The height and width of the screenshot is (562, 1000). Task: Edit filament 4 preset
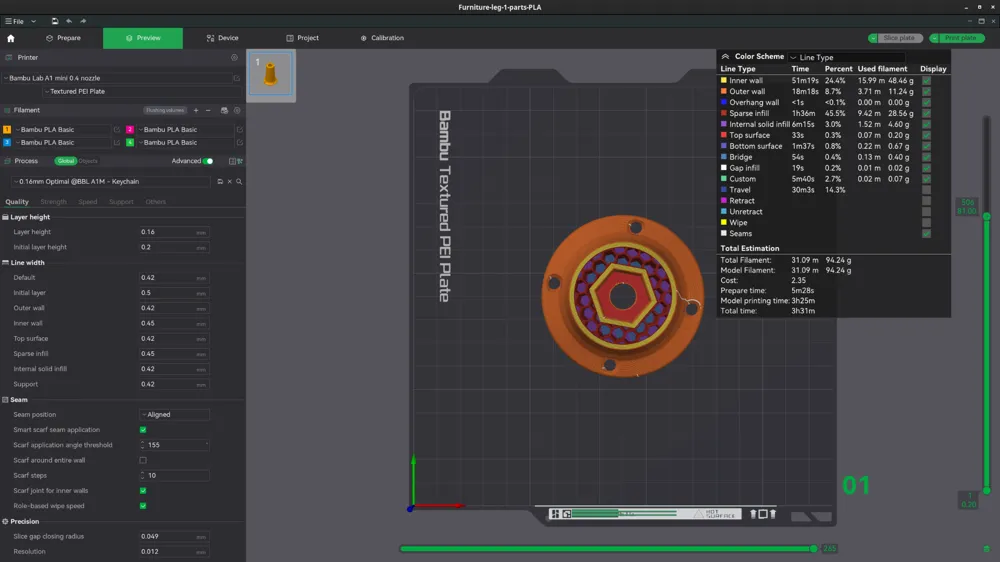pyautogui.click(x=239, y=142)
